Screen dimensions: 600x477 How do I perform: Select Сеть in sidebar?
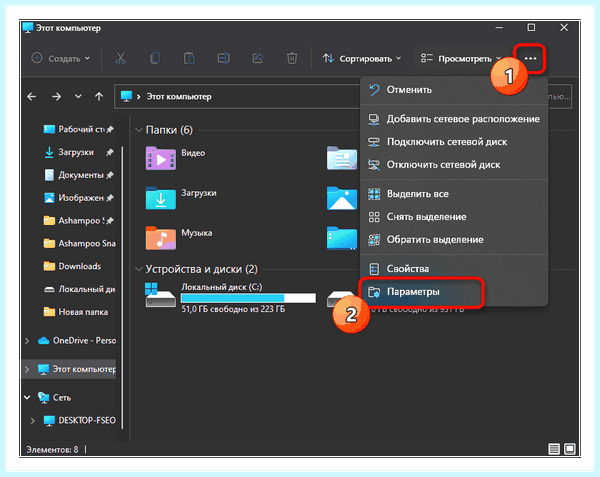[x=54, y=397]
